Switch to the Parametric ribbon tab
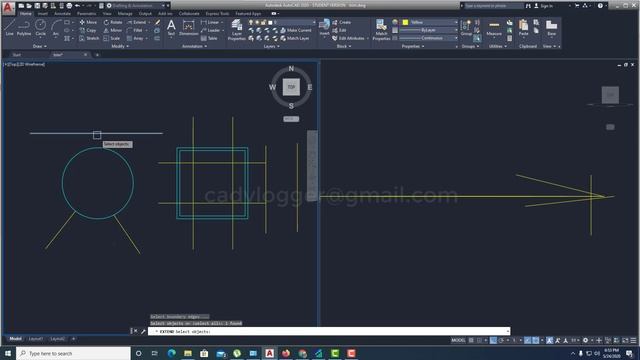 coord(87,13)
